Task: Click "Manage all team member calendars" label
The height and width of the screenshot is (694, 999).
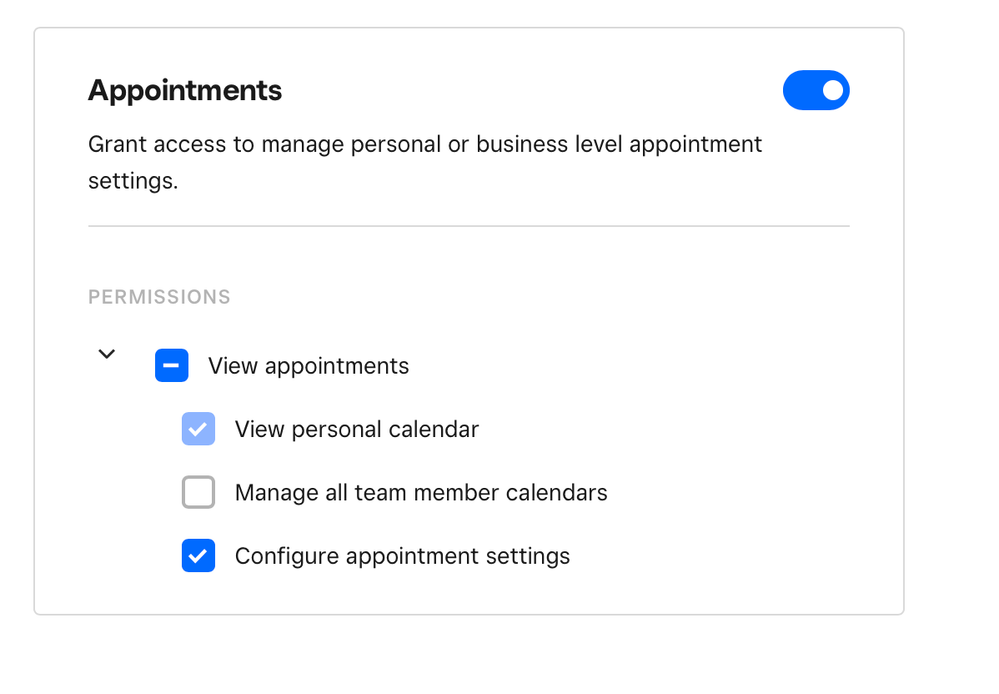Action: [420, 492]
